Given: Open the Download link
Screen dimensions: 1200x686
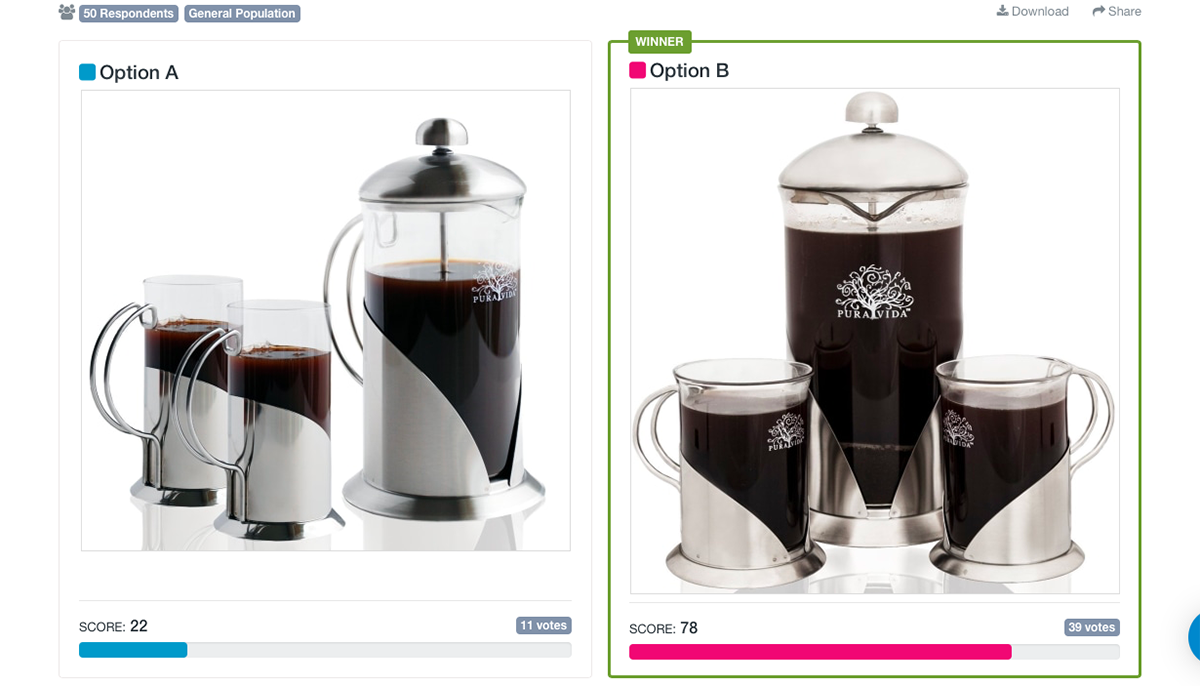Looking at the screenshot, I should pyautogui.click(x=1032, y=11).
